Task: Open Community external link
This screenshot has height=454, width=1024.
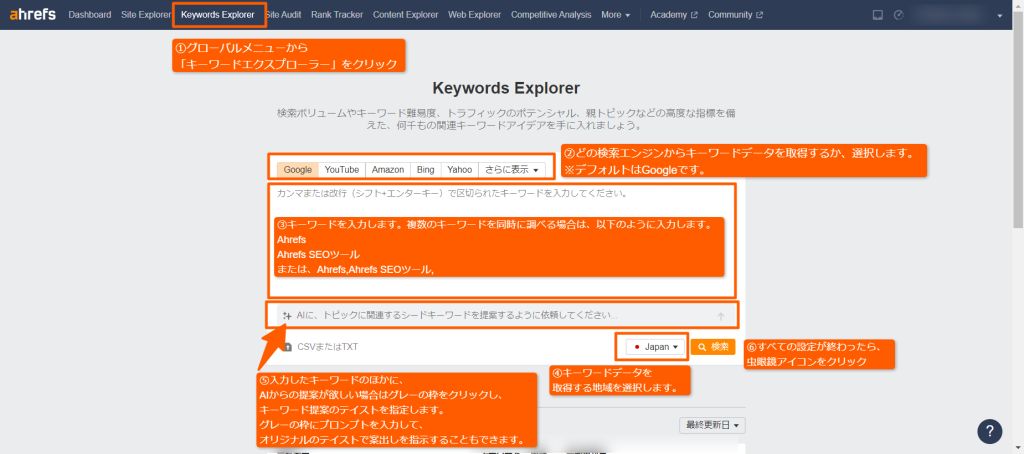Action: click(735, 14)
